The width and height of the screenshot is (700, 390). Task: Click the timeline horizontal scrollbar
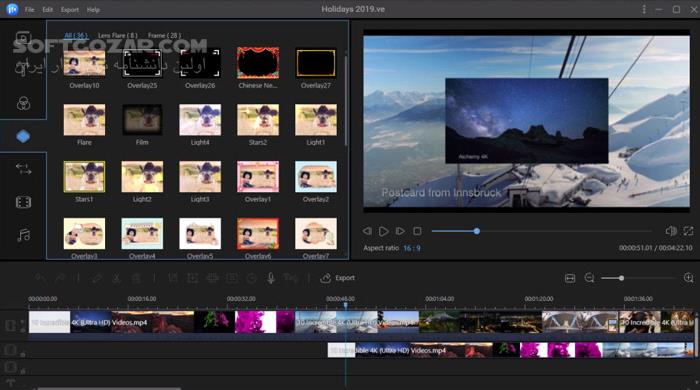coord(109,388)
